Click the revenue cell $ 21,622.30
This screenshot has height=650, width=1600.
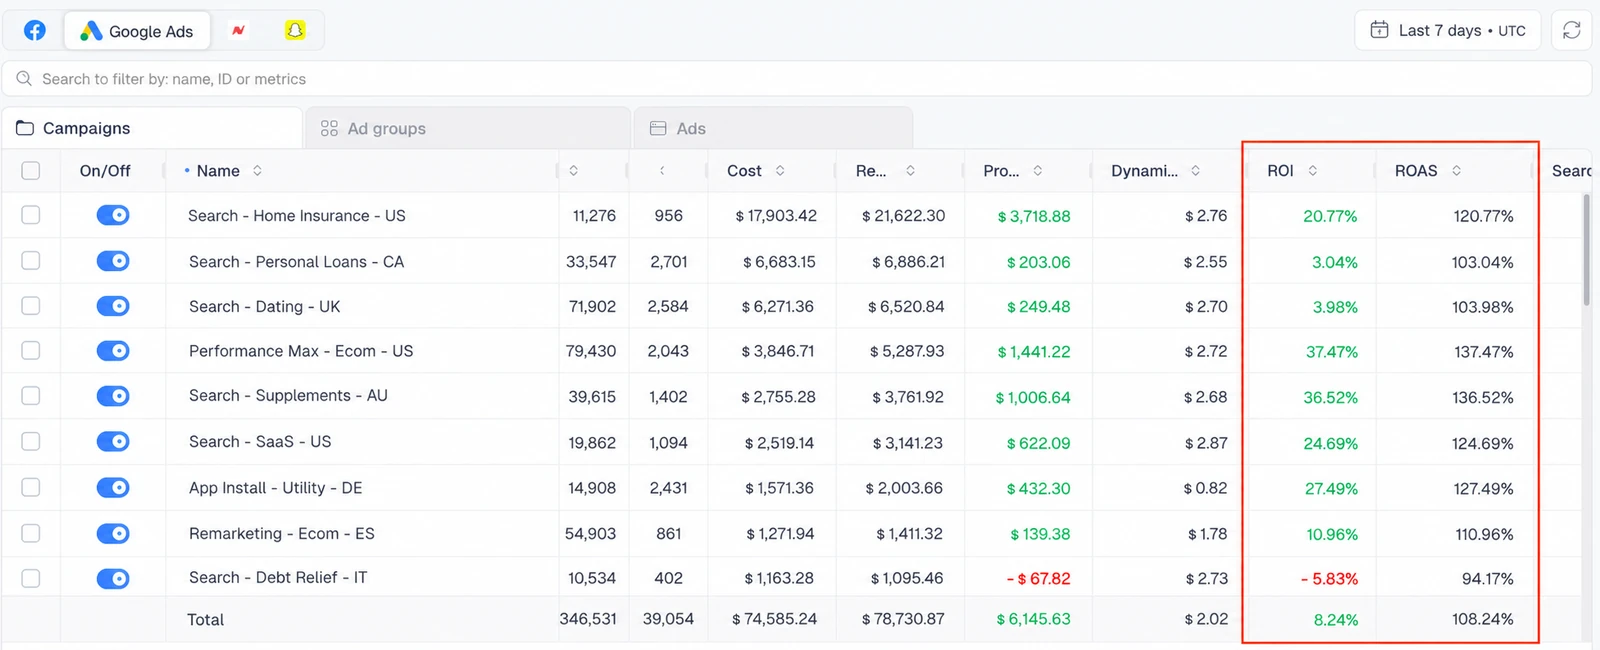point(903,216)
